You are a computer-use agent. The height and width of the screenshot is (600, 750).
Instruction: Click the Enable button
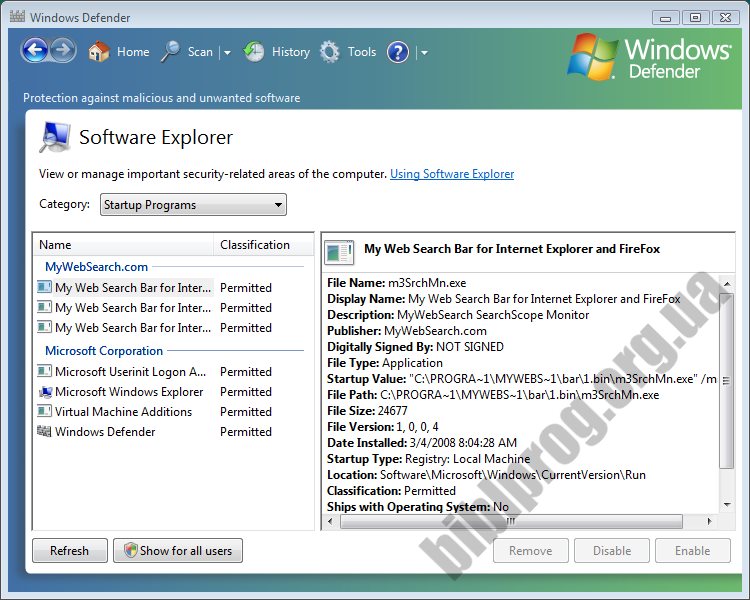pos(693,551)
